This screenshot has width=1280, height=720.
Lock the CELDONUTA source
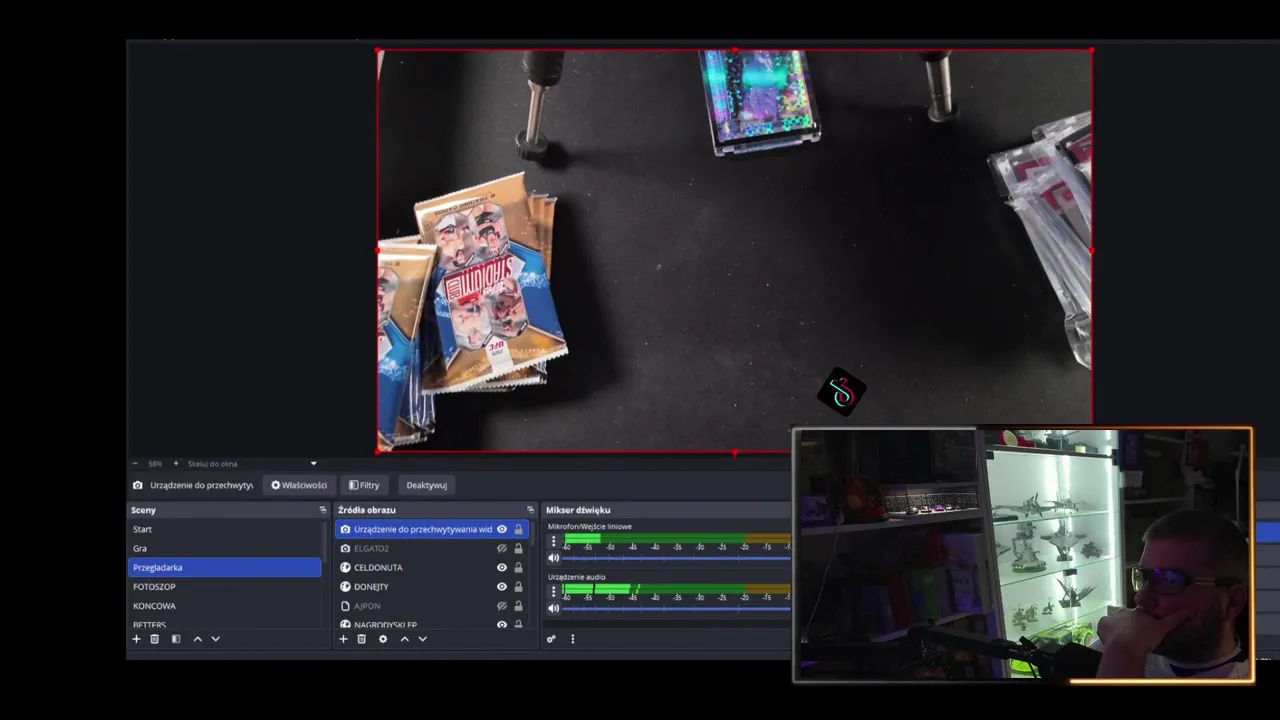tap(518, 567)
